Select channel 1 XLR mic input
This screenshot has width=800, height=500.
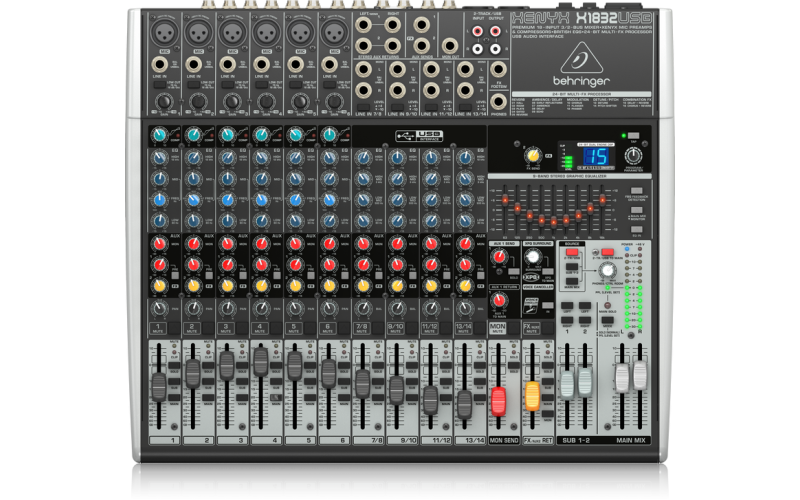[164, 33]
